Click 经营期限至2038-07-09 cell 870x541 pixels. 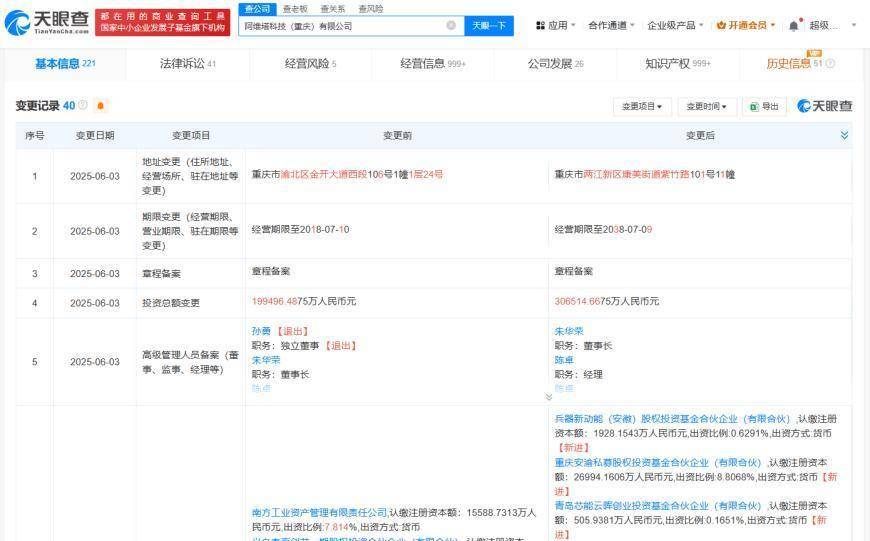pyautogui.click(x=603, y=229)
